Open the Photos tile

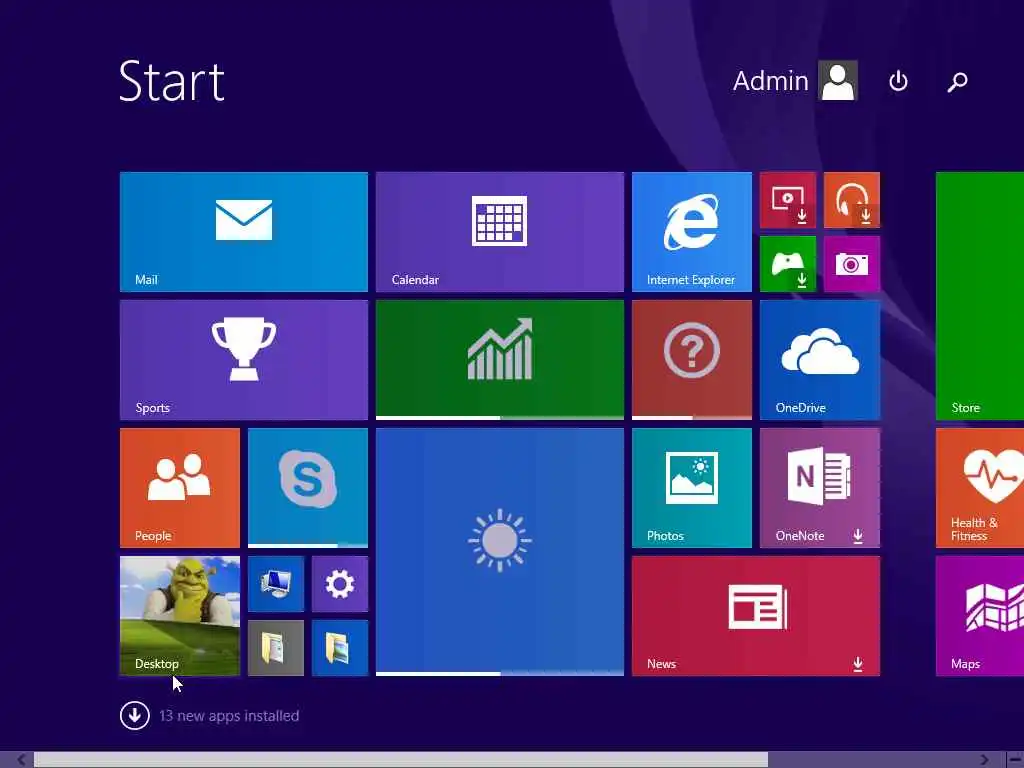click(x=692, y=488)
